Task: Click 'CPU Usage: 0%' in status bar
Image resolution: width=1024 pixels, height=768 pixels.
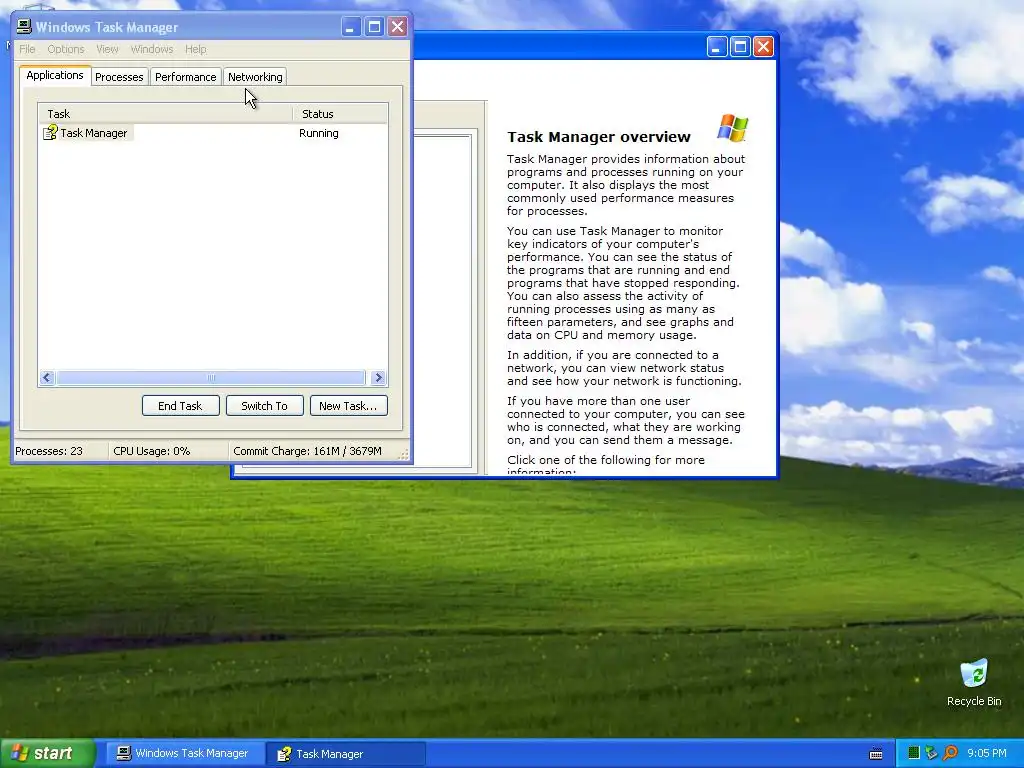Action: coord(152,451)
